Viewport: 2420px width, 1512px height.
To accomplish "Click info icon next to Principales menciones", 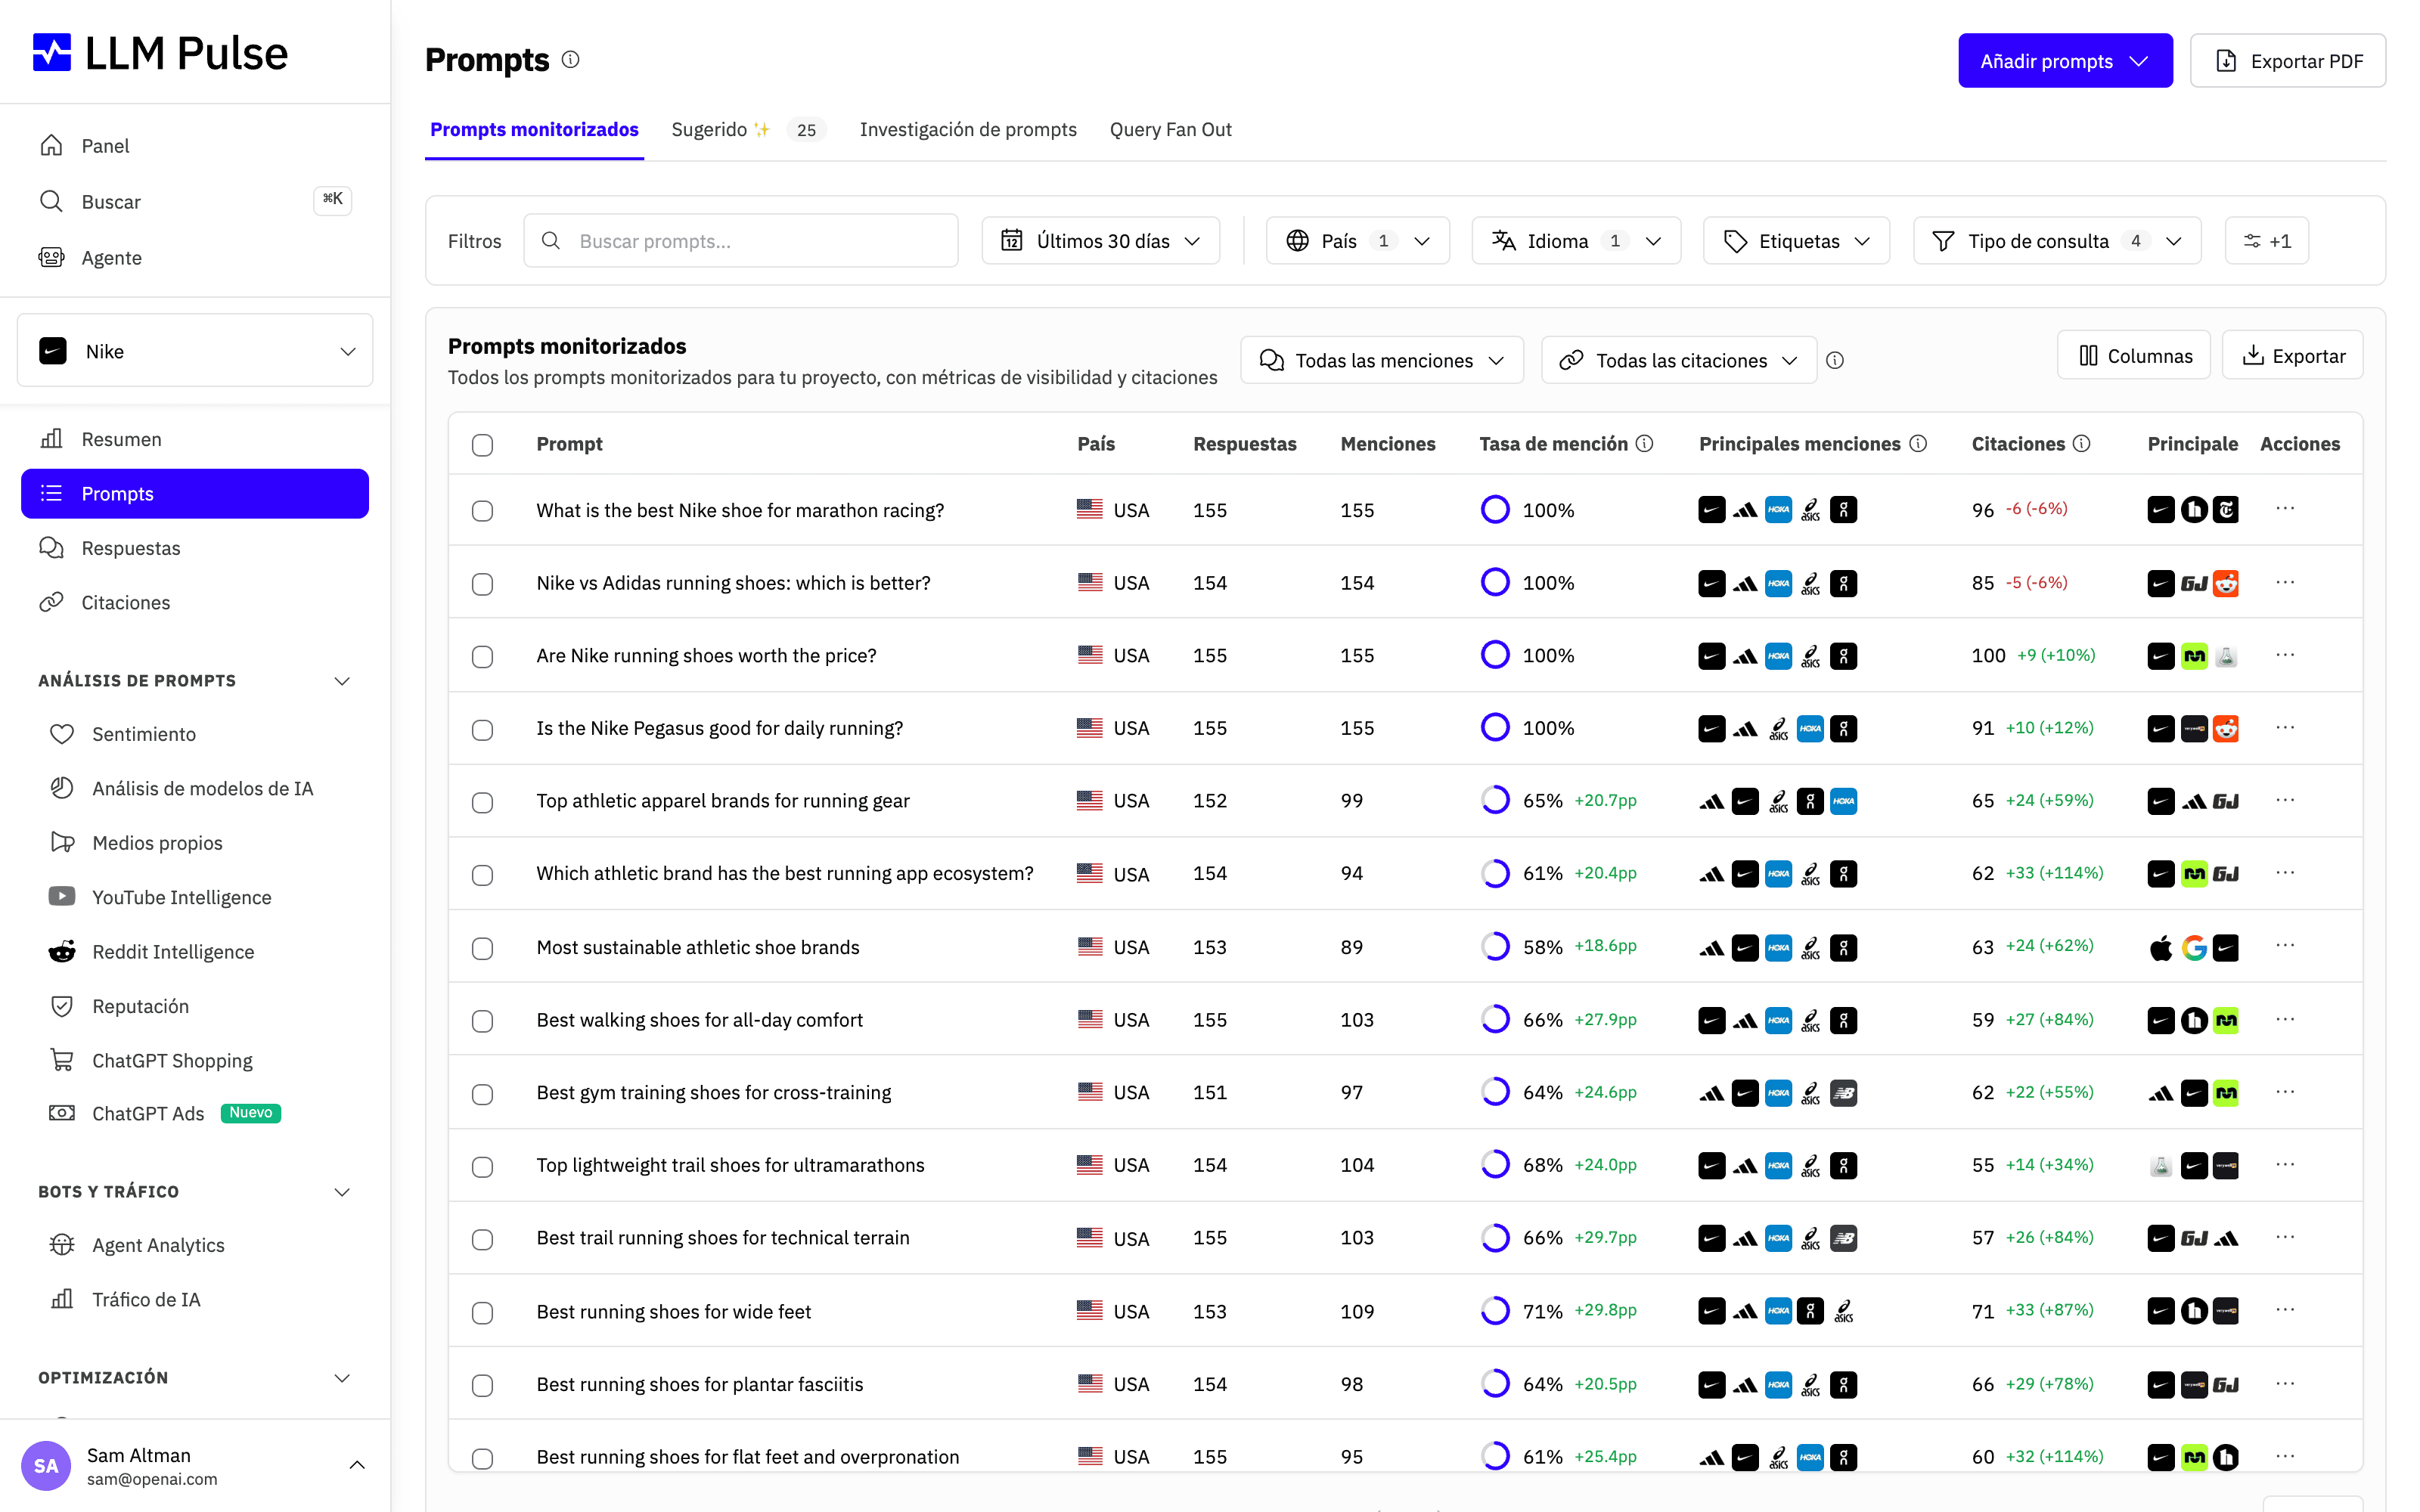I will [x=1918, y=443].
